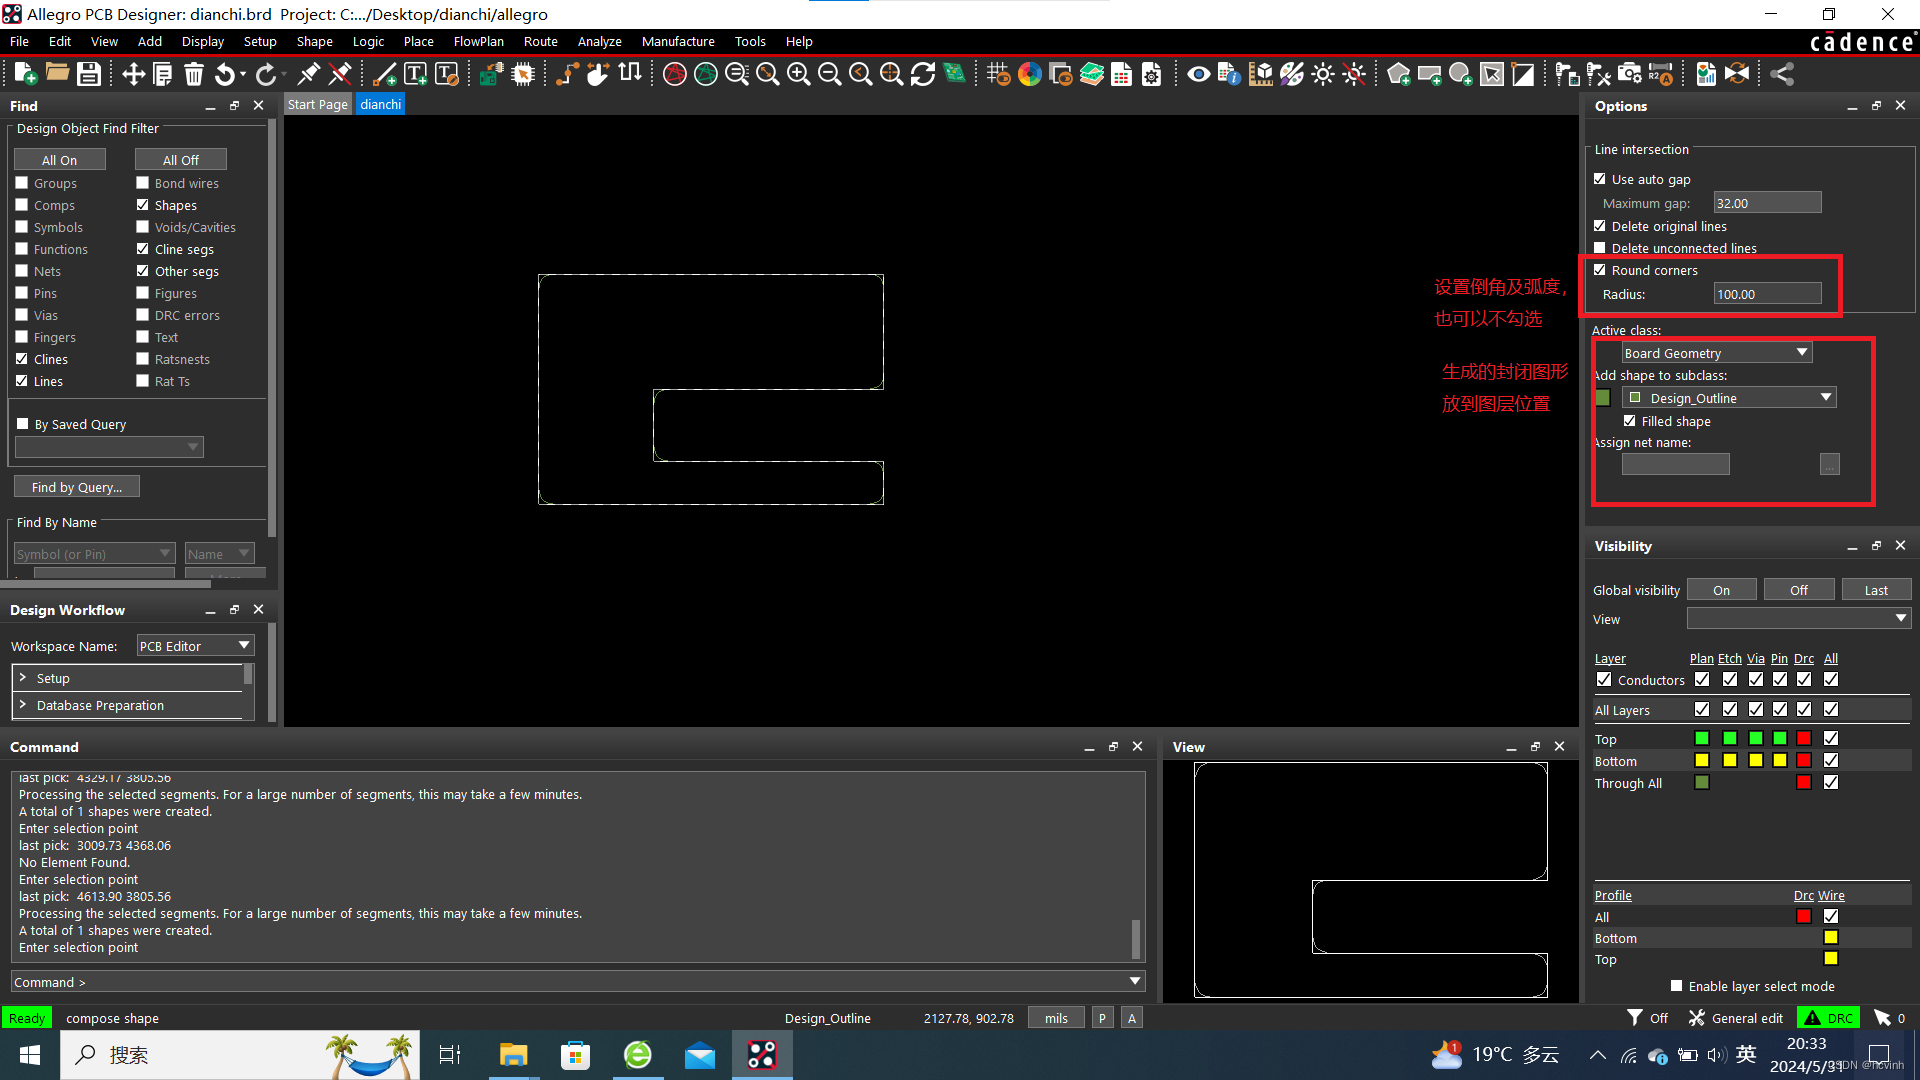Click the Delete trash icon
This screenshot has height=1080, width=1920.
194,74
